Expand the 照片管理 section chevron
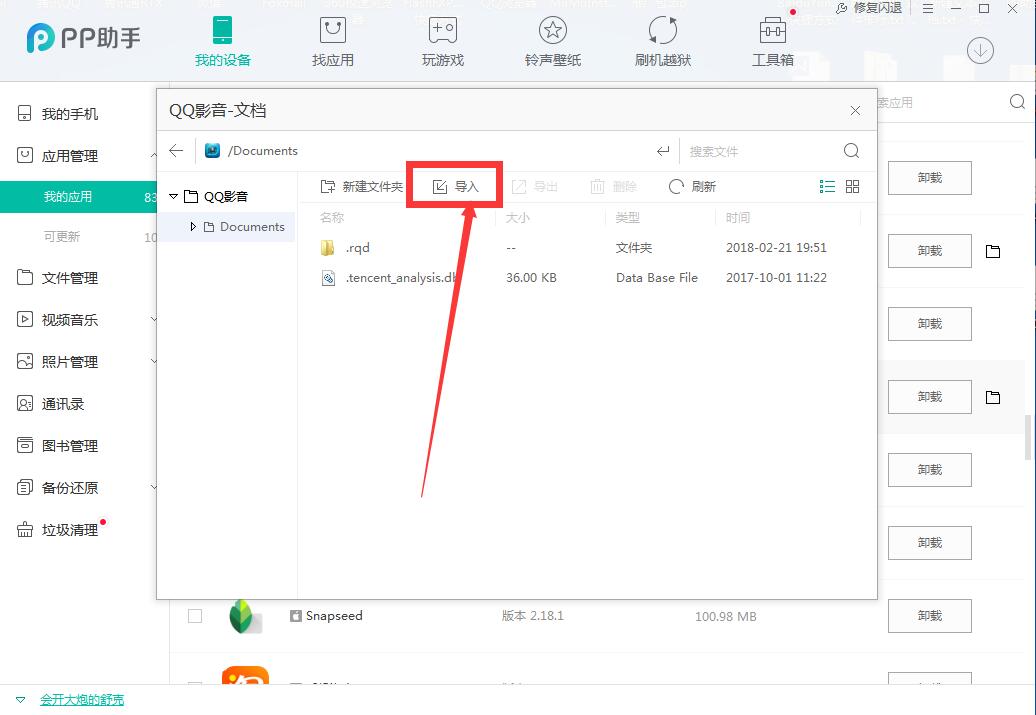This screenshot has width=1036, height=715. pos(153,361)
